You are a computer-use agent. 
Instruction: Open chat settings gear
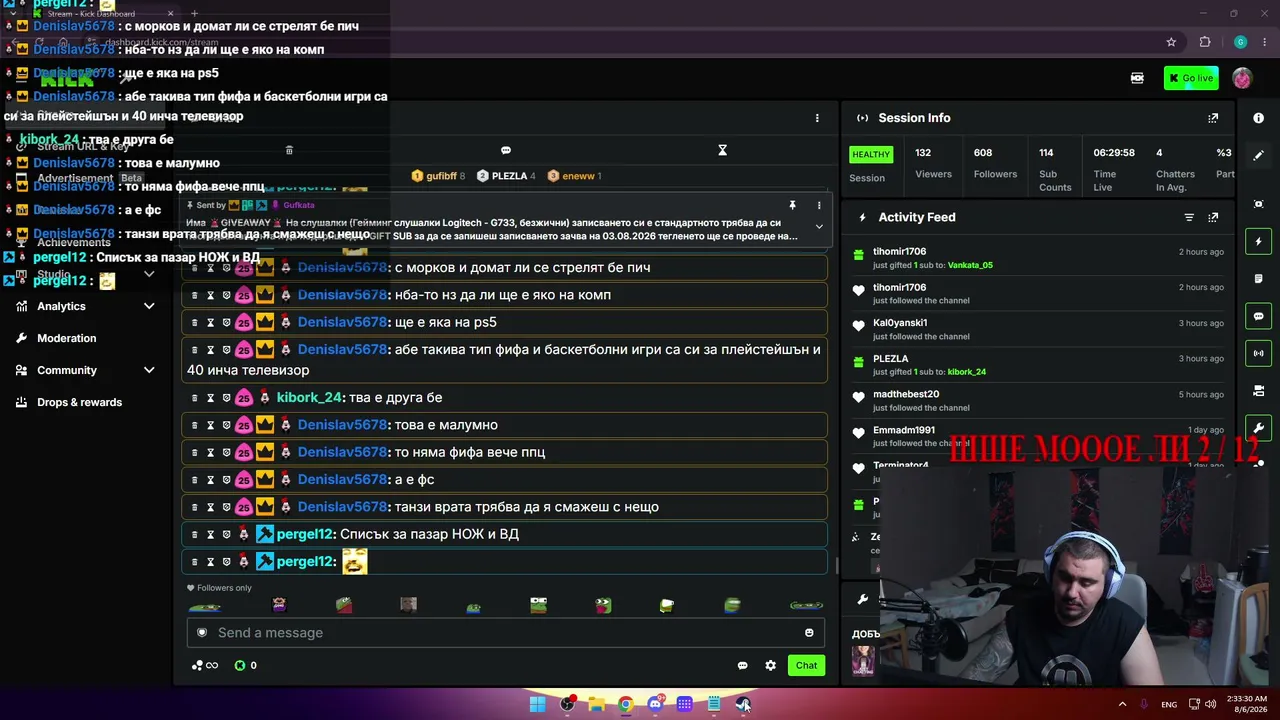(x=770, y=665)
